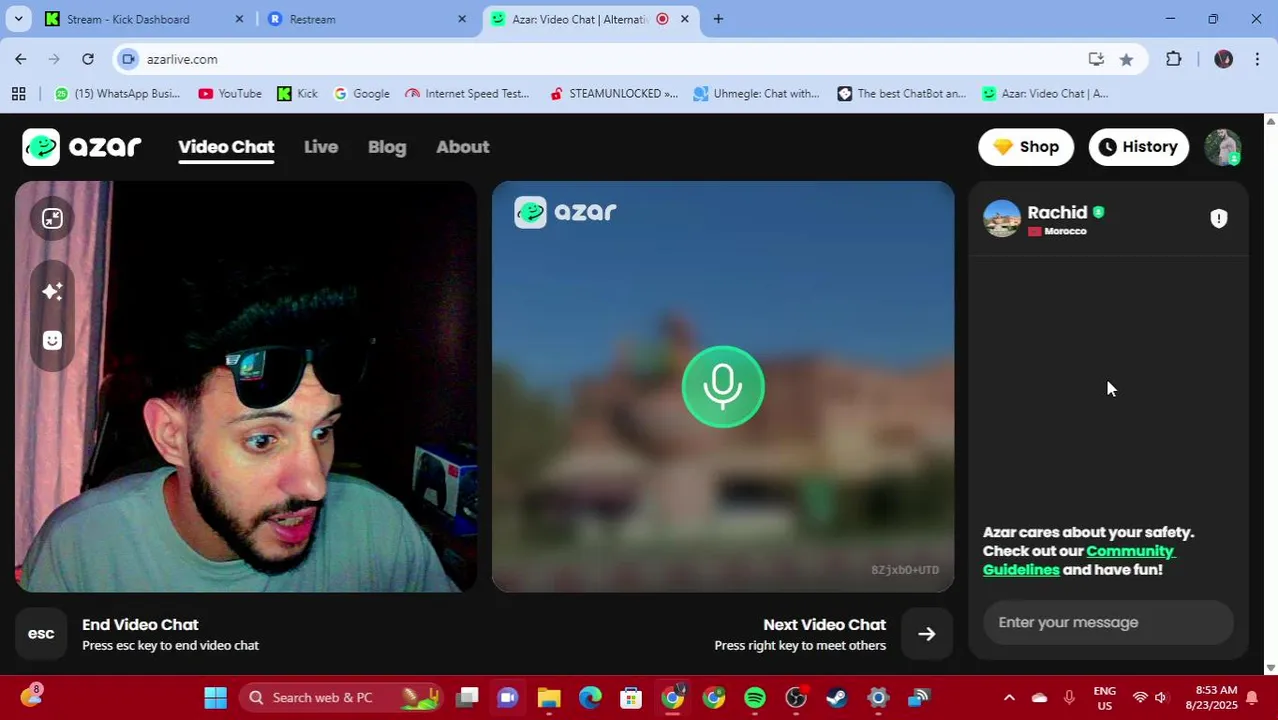Viewport: 1278px width, 720px height.
Task: Open Rachid's profile picture
Action: pos(1002,219)
